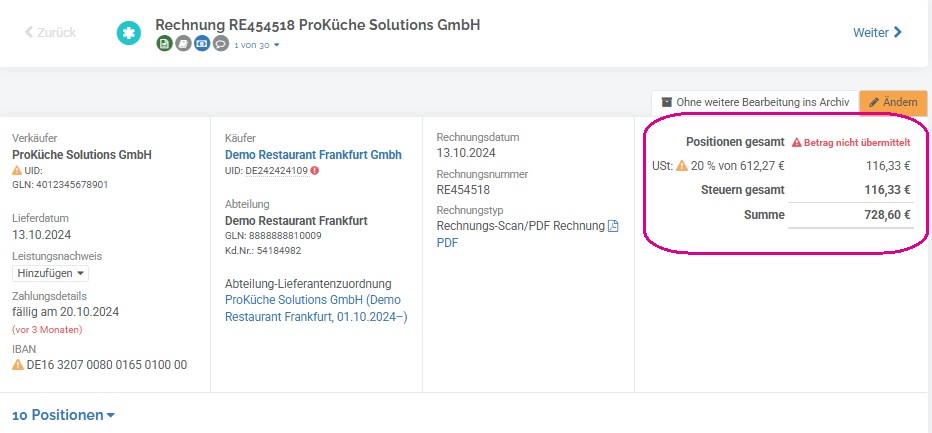The image size is (932, 433).
Task: Click the gray book status icon
Action: [183, 43]
